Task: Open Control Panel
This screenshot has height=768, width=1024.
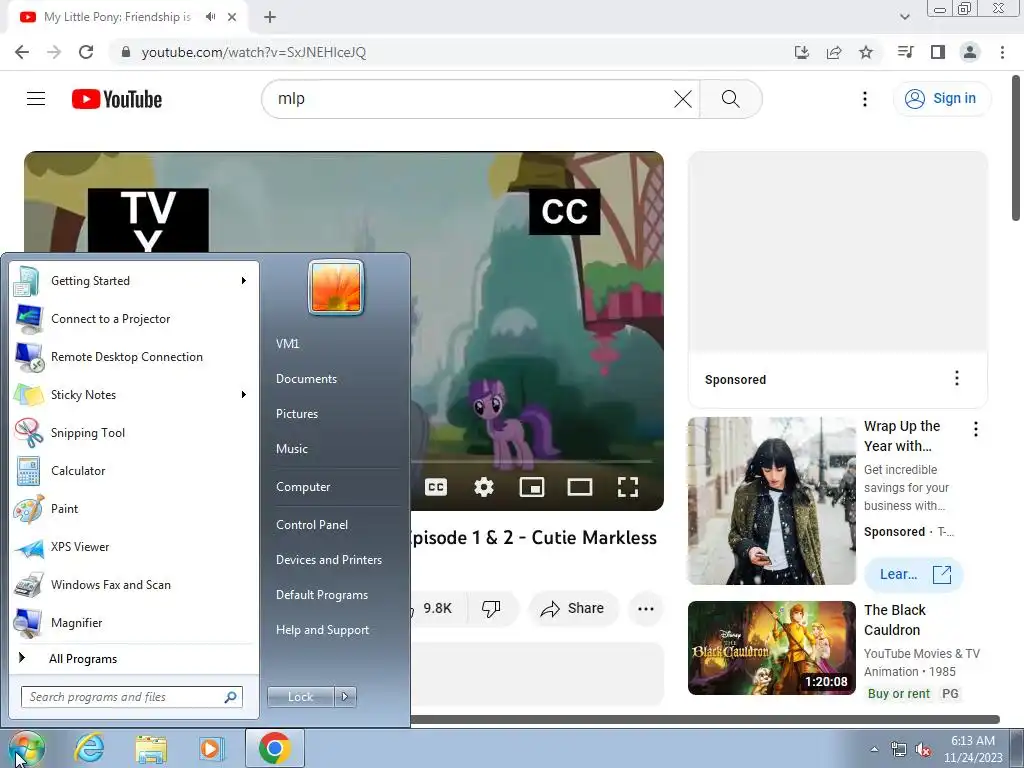Action: tap(312, 525)
